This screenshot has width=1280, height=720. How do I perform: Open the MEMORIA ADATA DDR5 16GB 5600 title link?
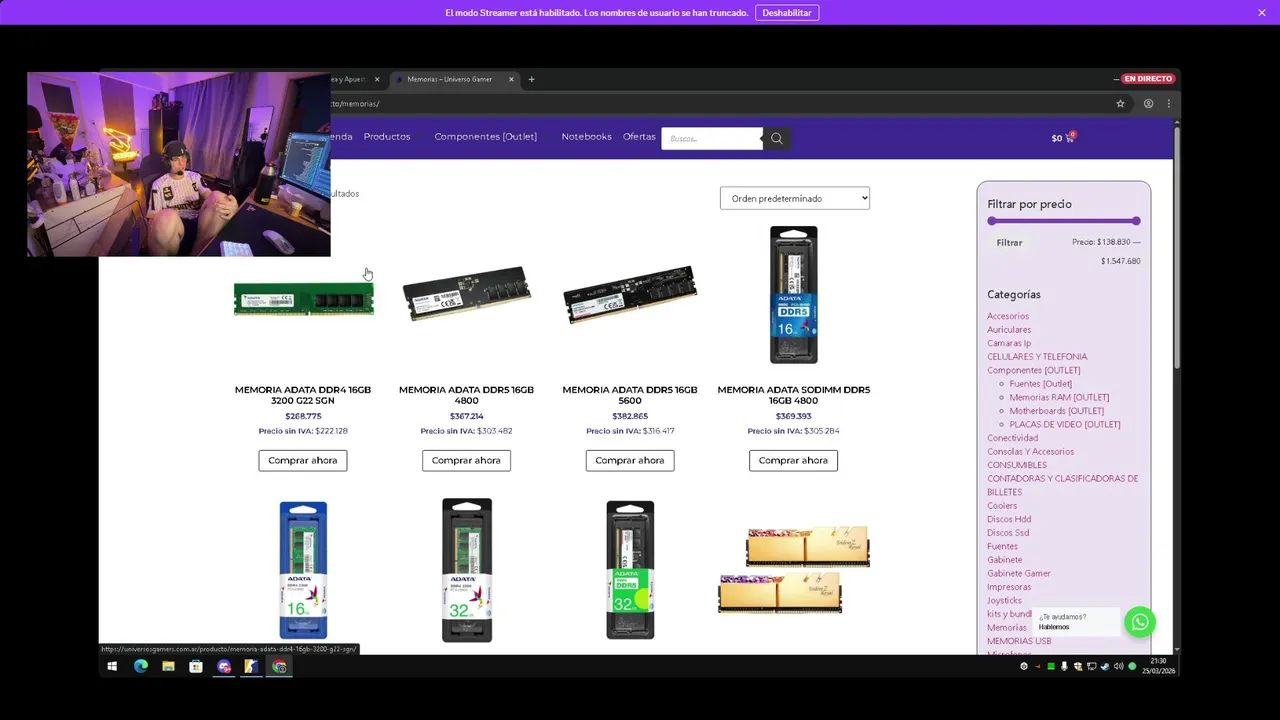(630, 395)
